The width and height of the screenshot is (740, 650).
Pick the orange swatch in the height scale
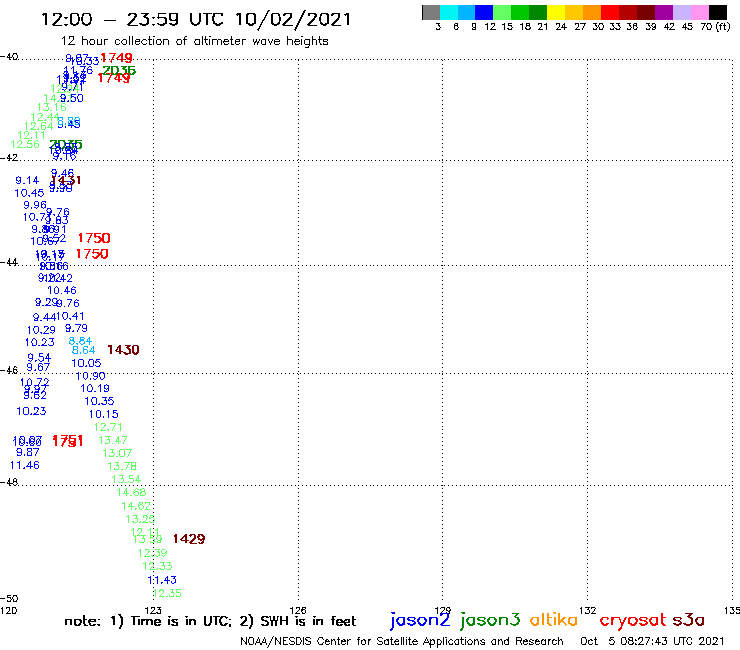point(592,12)
